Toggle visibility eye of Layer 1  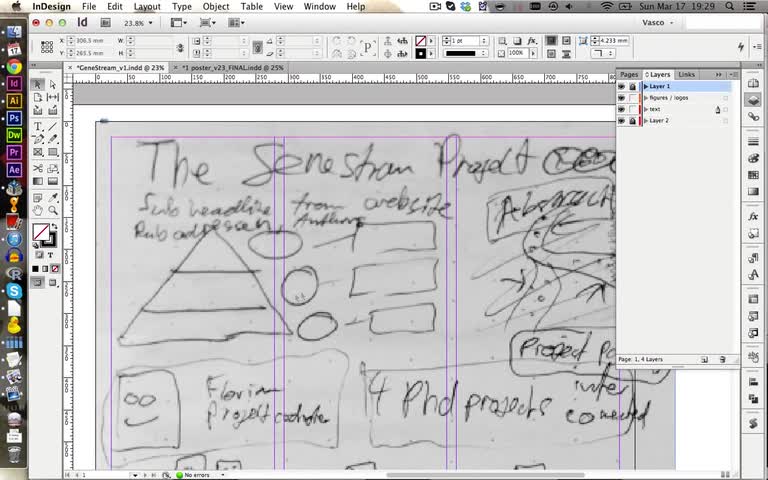[622, 87]
